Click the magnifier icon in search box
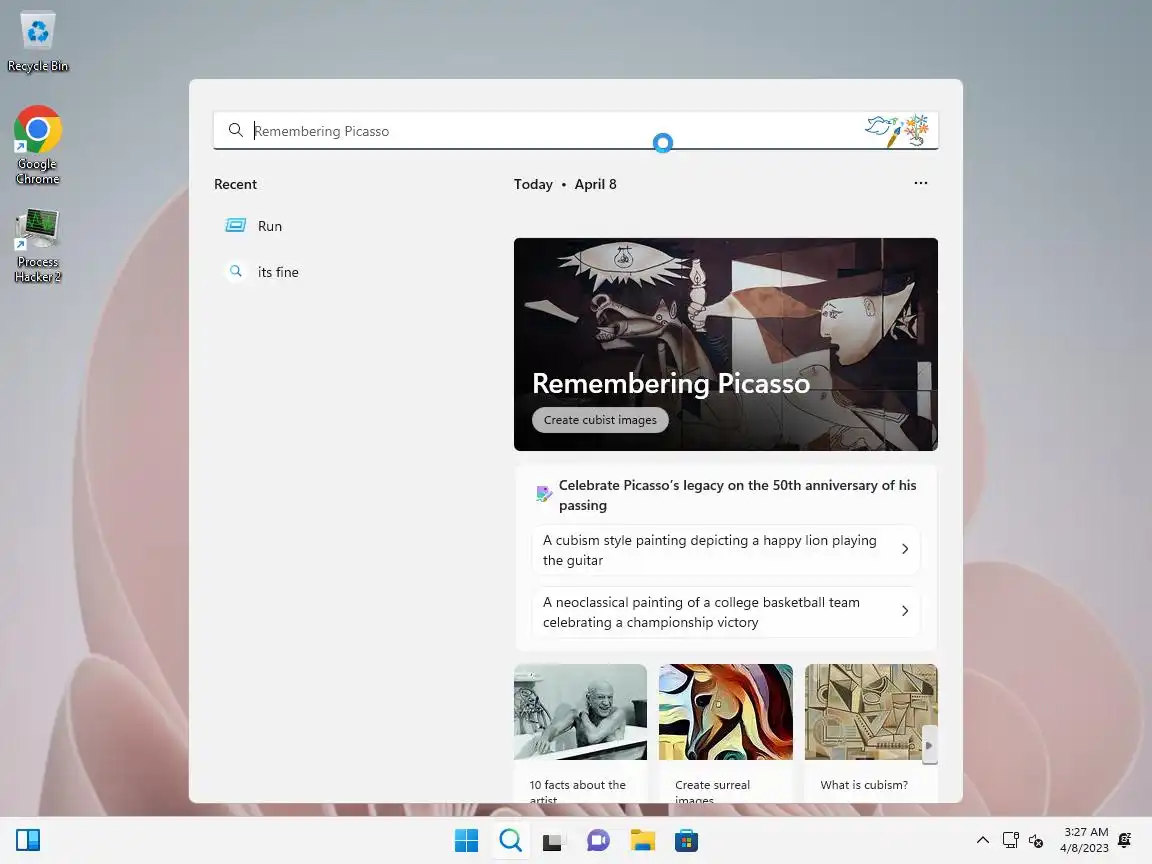 (235, 130)
